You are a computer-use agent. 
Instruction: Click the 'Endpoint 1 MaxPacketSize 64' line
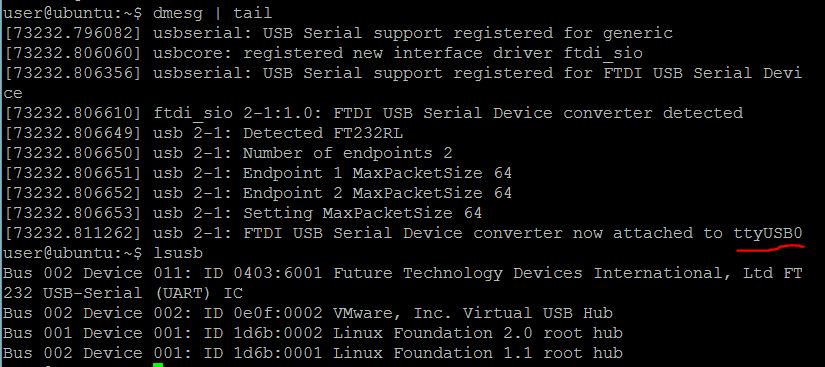[377, 173]
